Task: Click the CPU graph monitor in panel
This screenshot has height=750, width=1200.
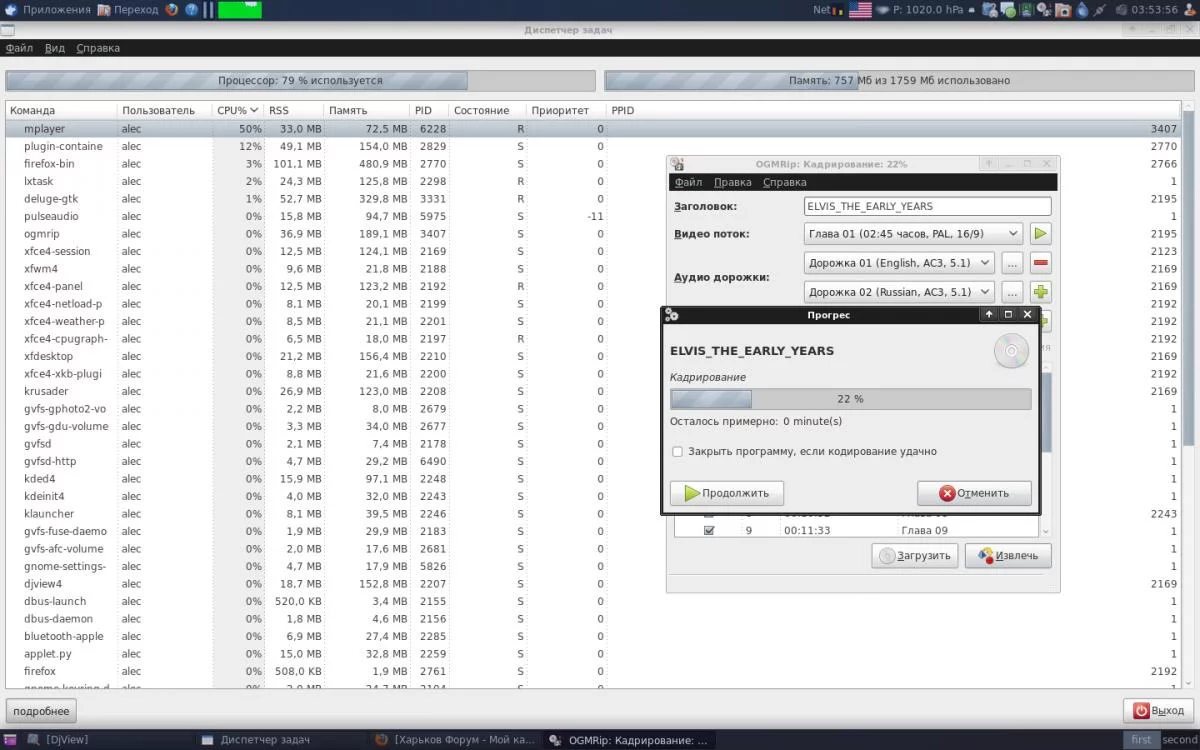Action: click(x=240, y=9)
